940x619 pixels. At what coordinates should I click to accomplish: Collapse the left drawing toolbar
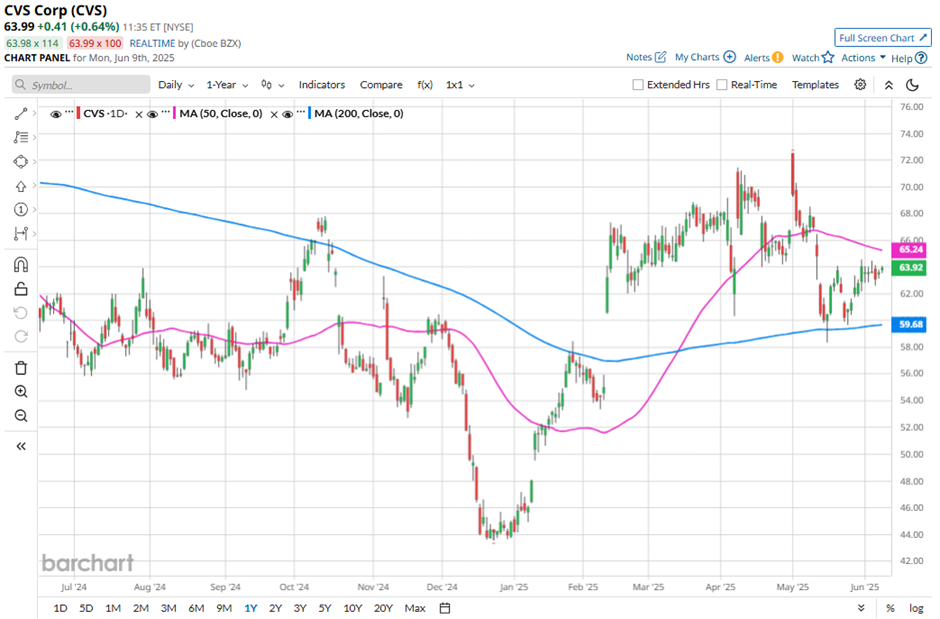[20, 446]
